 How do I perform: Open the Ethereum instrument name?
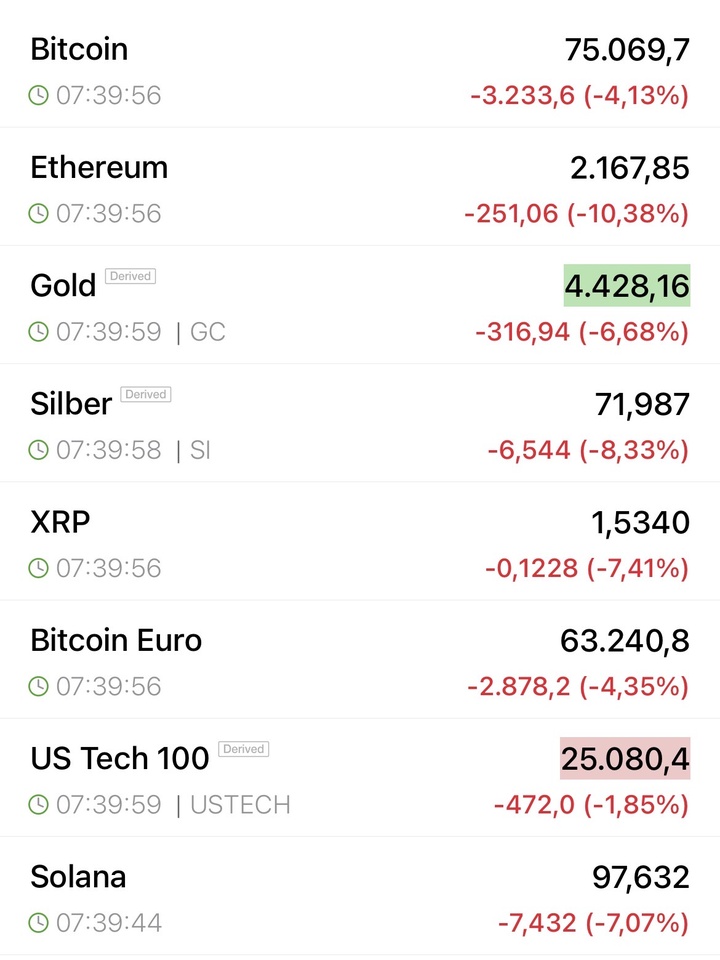[99, 167]
